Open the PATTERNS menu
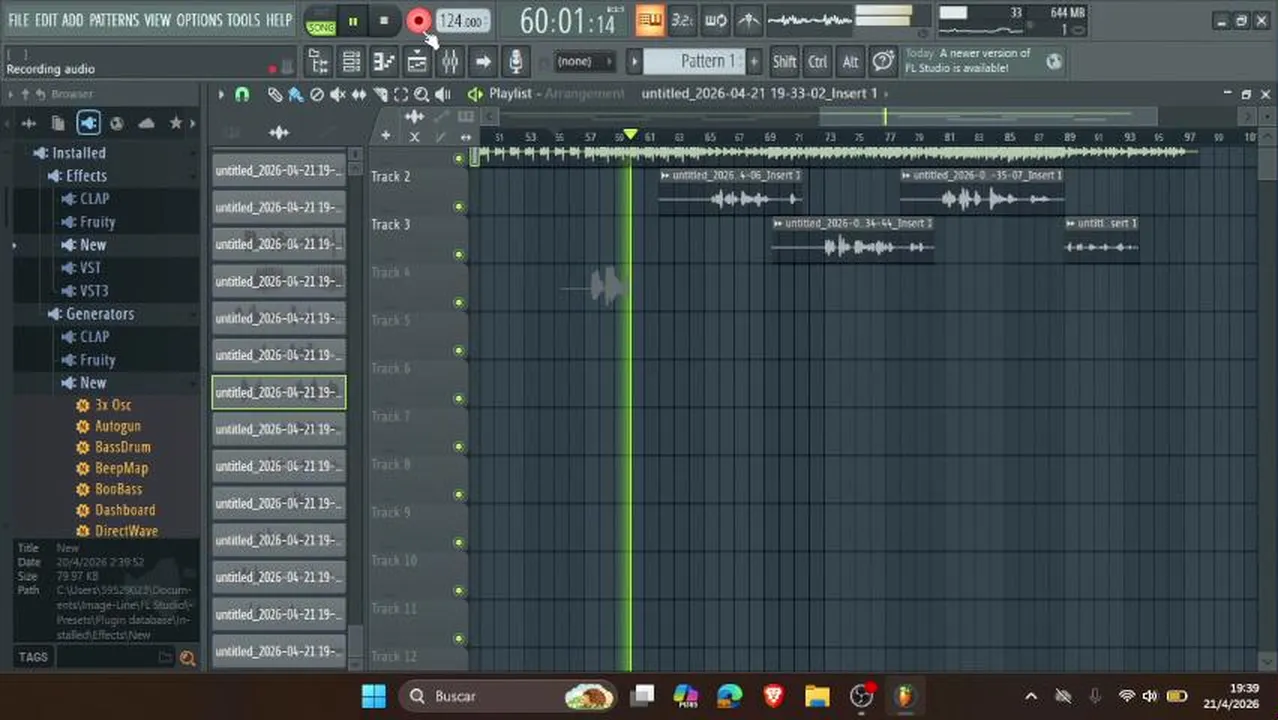The width and height of the screenshot is (1278, 720). (114, 20)
